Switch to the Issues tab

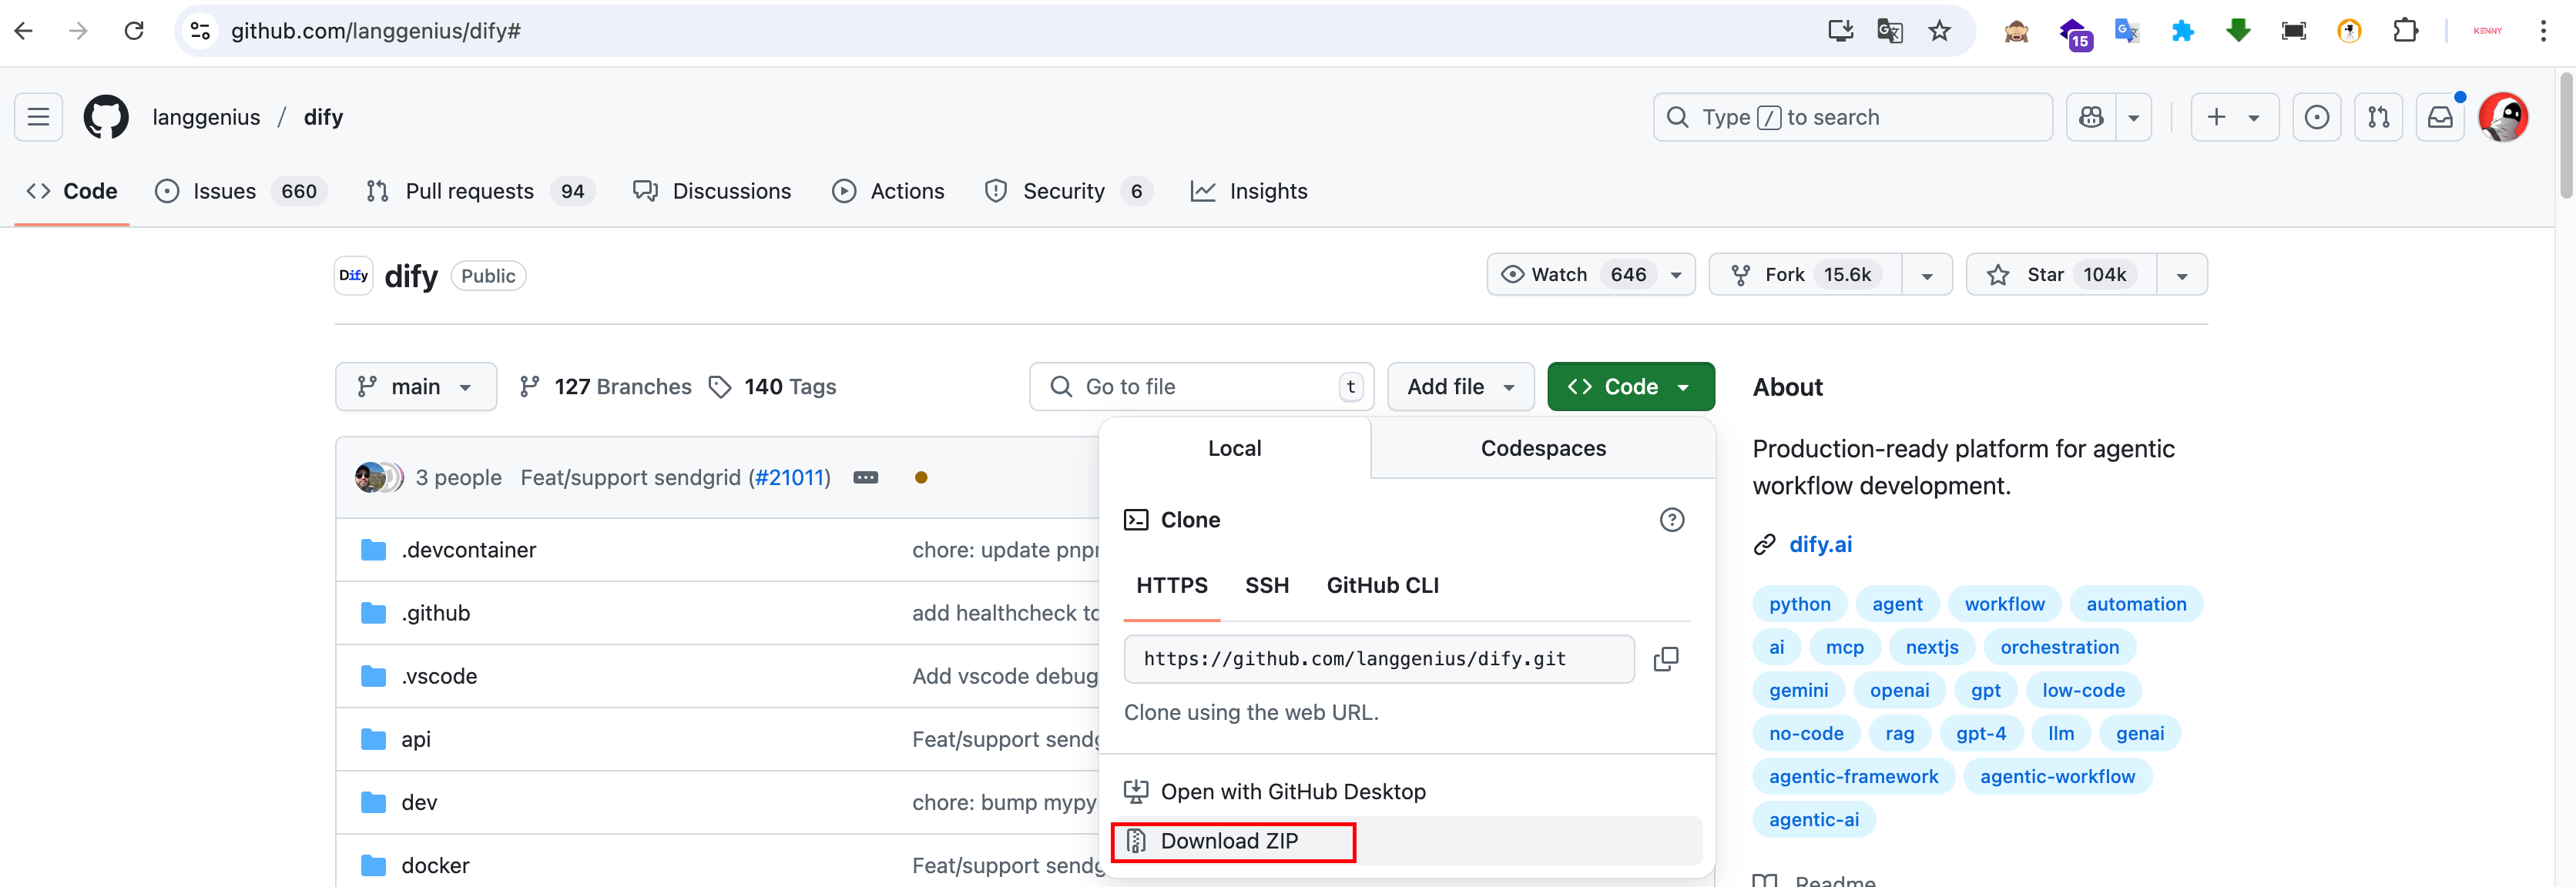pos(240,191)
